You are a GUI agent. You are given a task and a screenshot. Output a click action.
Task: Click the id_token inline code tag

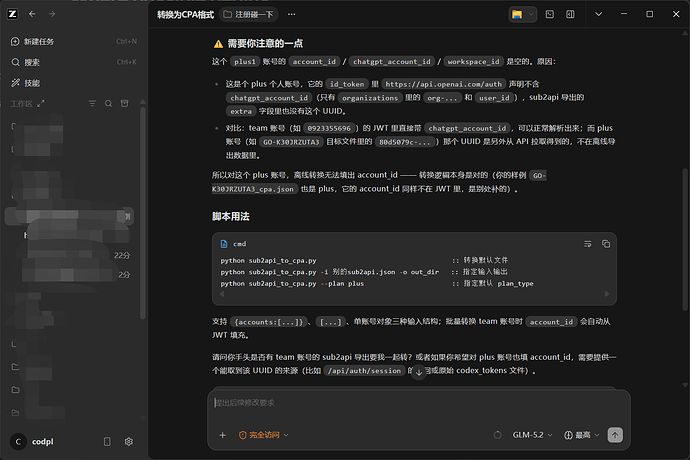[x=347, y=84]
